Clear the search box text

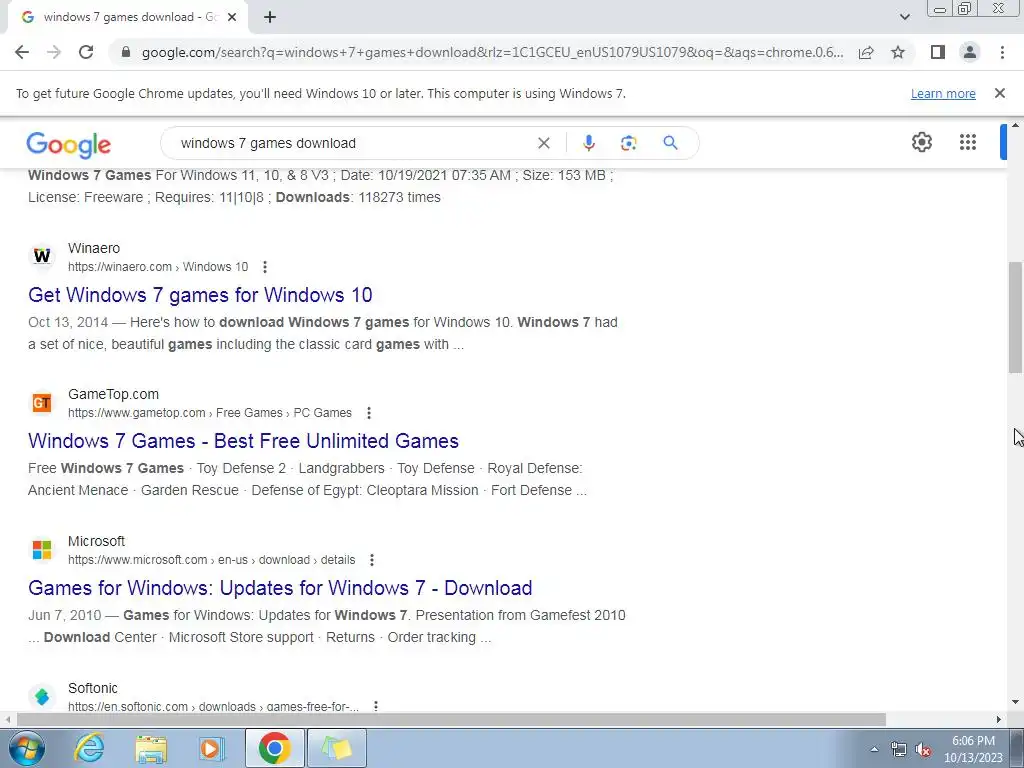pyautogui.click(x=543, y=143)
